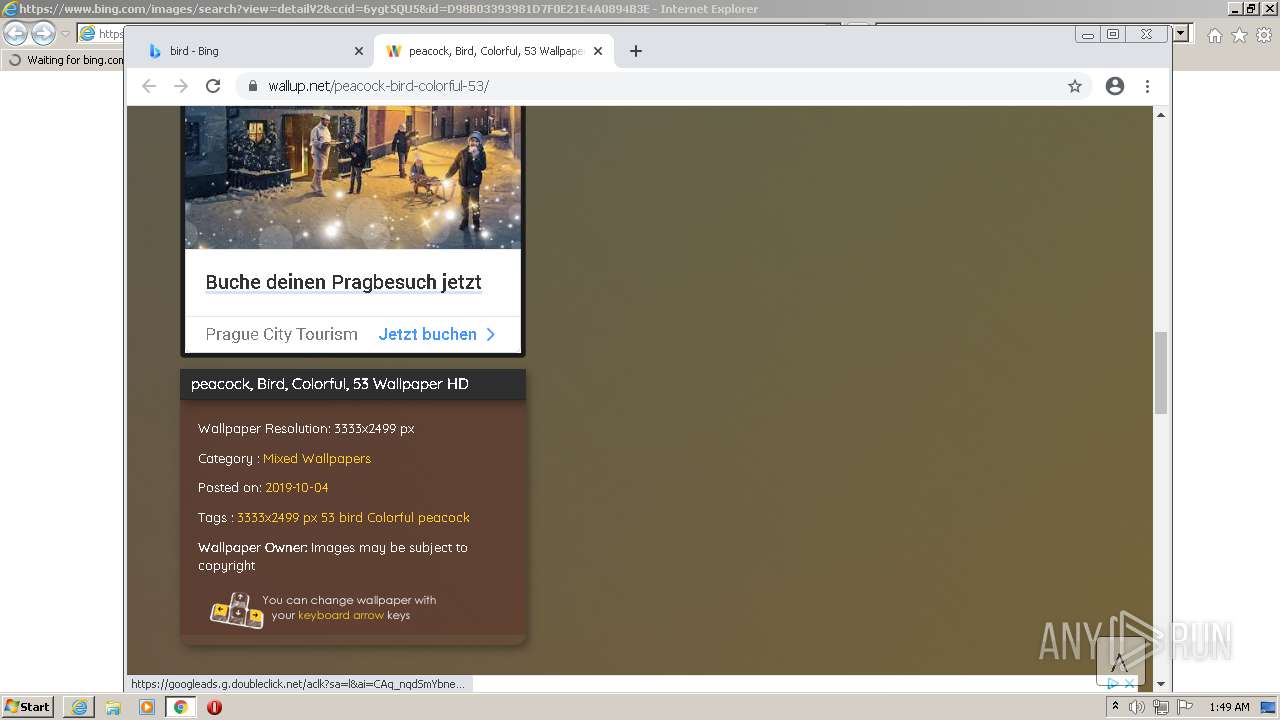
Task: Click the 1:49 AM system clock
Action: coord(1229,707)
